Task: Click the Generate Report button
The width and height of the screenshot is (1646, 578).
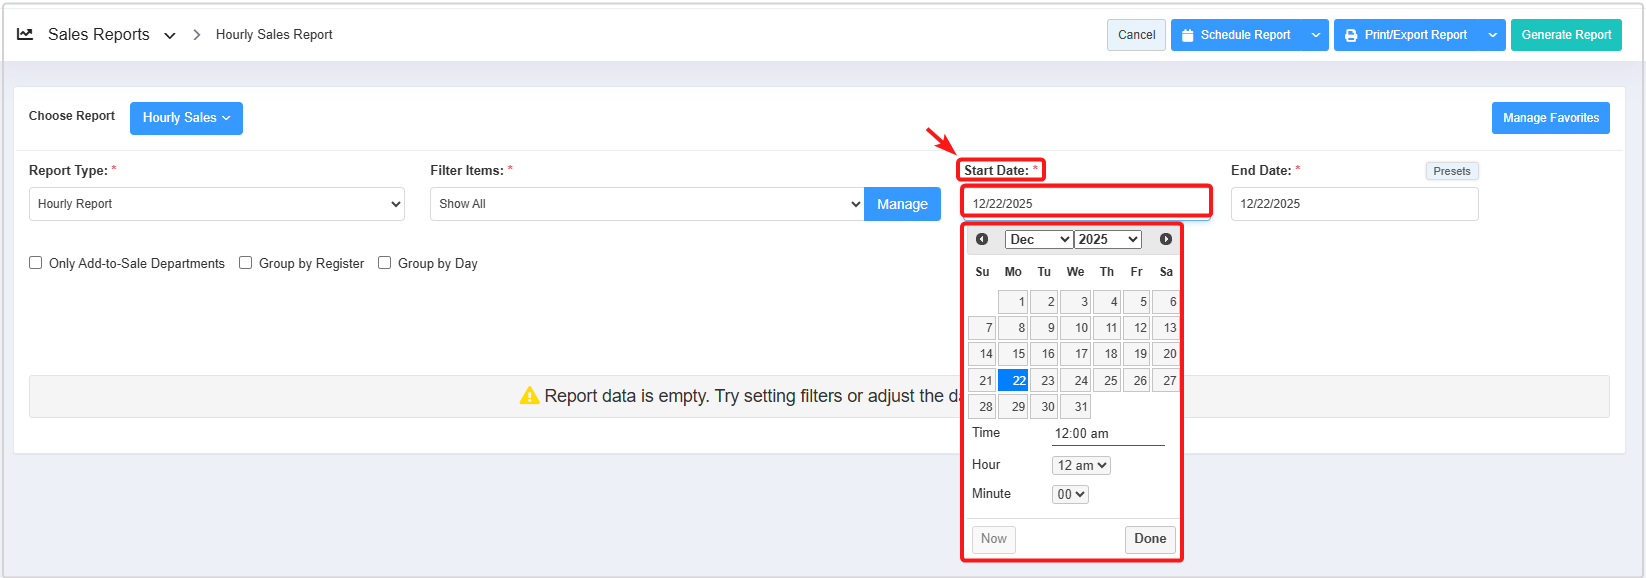Action: (1565, 35)
